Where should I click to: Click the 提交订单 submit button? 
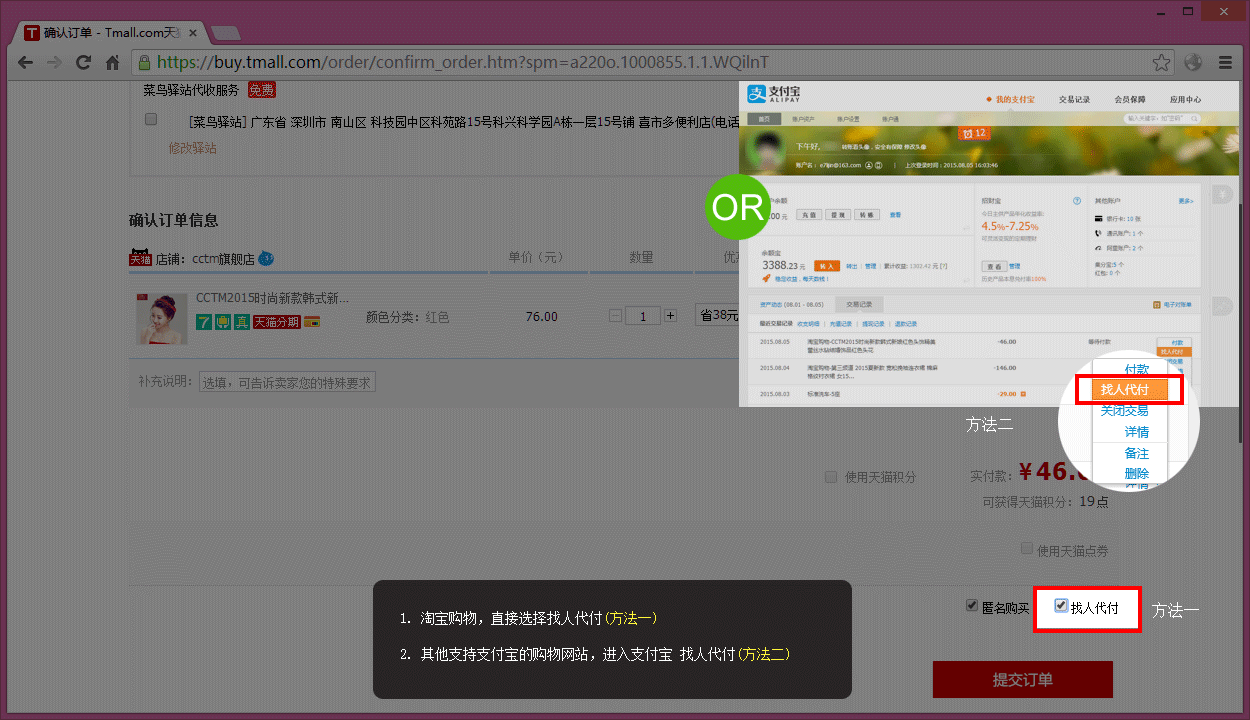[1023, 680]
